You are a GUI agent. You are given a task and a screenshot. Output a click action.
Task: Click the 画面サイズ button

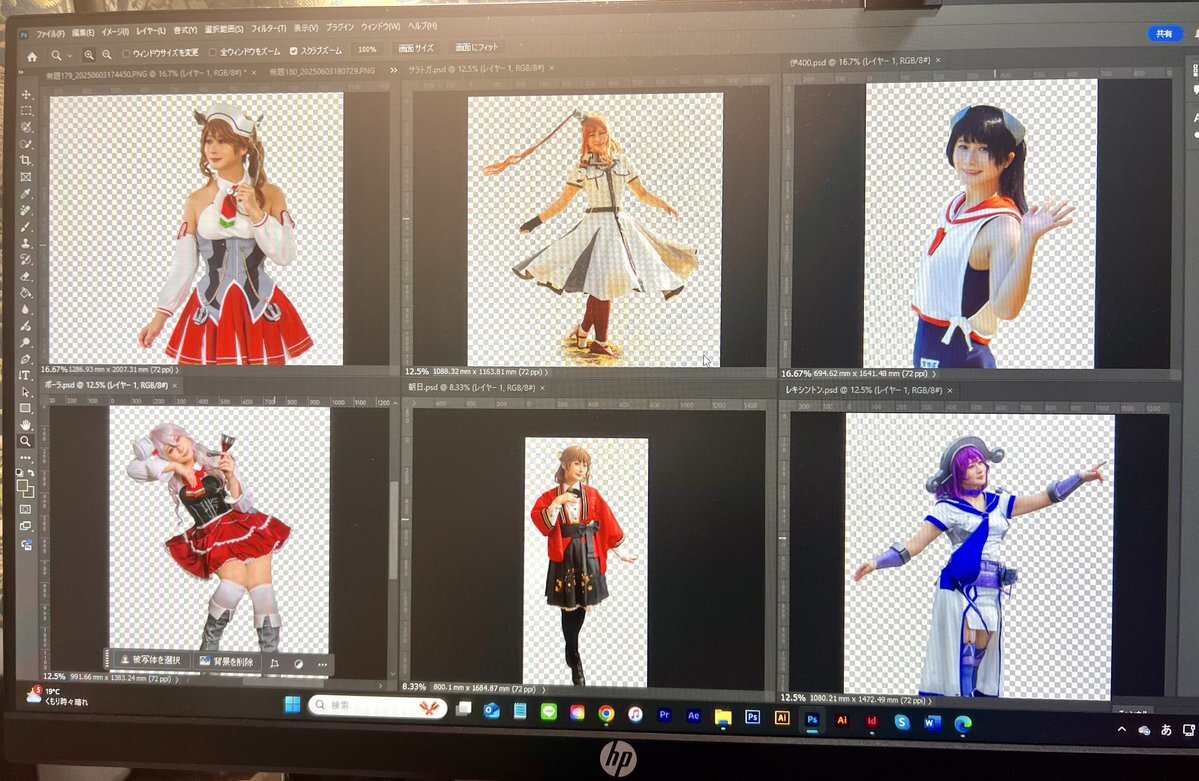coord(416,48)
